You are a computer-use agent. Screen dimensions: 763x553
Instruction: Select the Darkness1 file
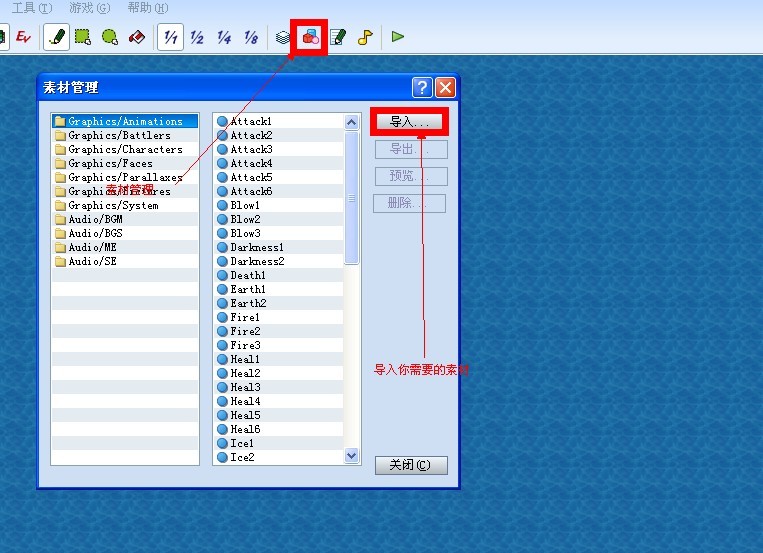[278, 247]
